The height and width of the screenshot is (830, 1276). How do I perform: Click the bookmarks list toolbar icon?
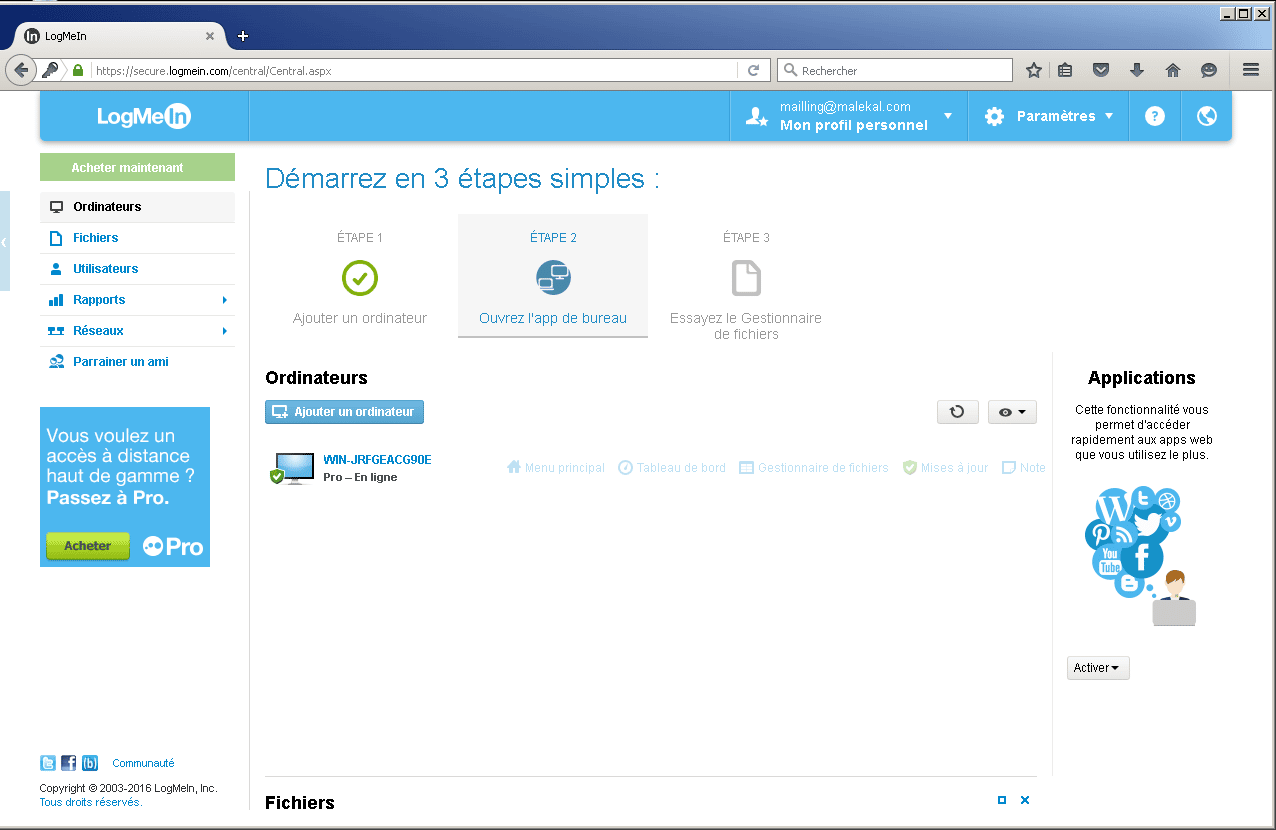tap(1065, 70)
